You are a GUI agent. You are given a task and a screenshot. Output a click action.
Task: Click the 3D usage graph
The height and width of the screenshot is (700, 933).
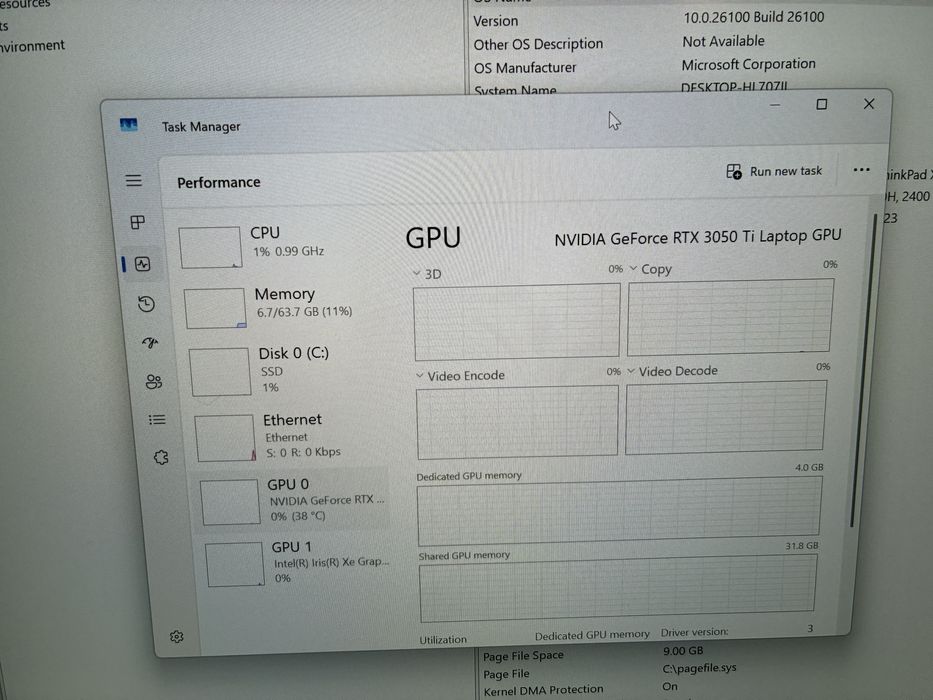516,321
